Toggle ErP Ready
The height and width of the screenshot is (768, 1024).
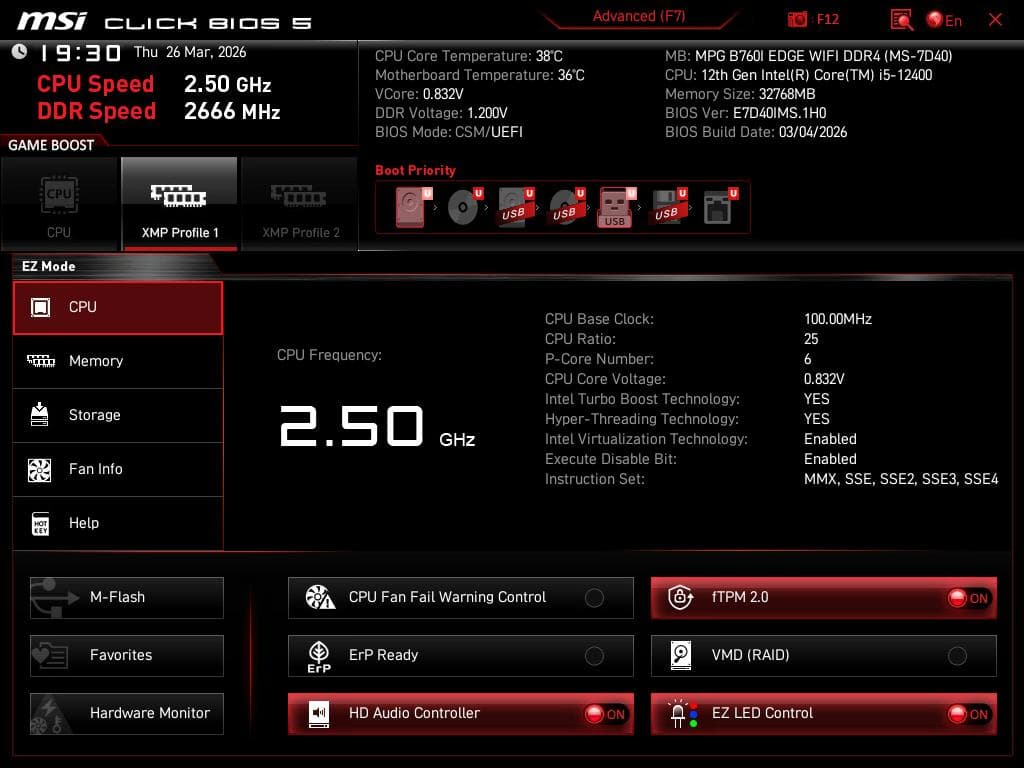tap(460, 656)
